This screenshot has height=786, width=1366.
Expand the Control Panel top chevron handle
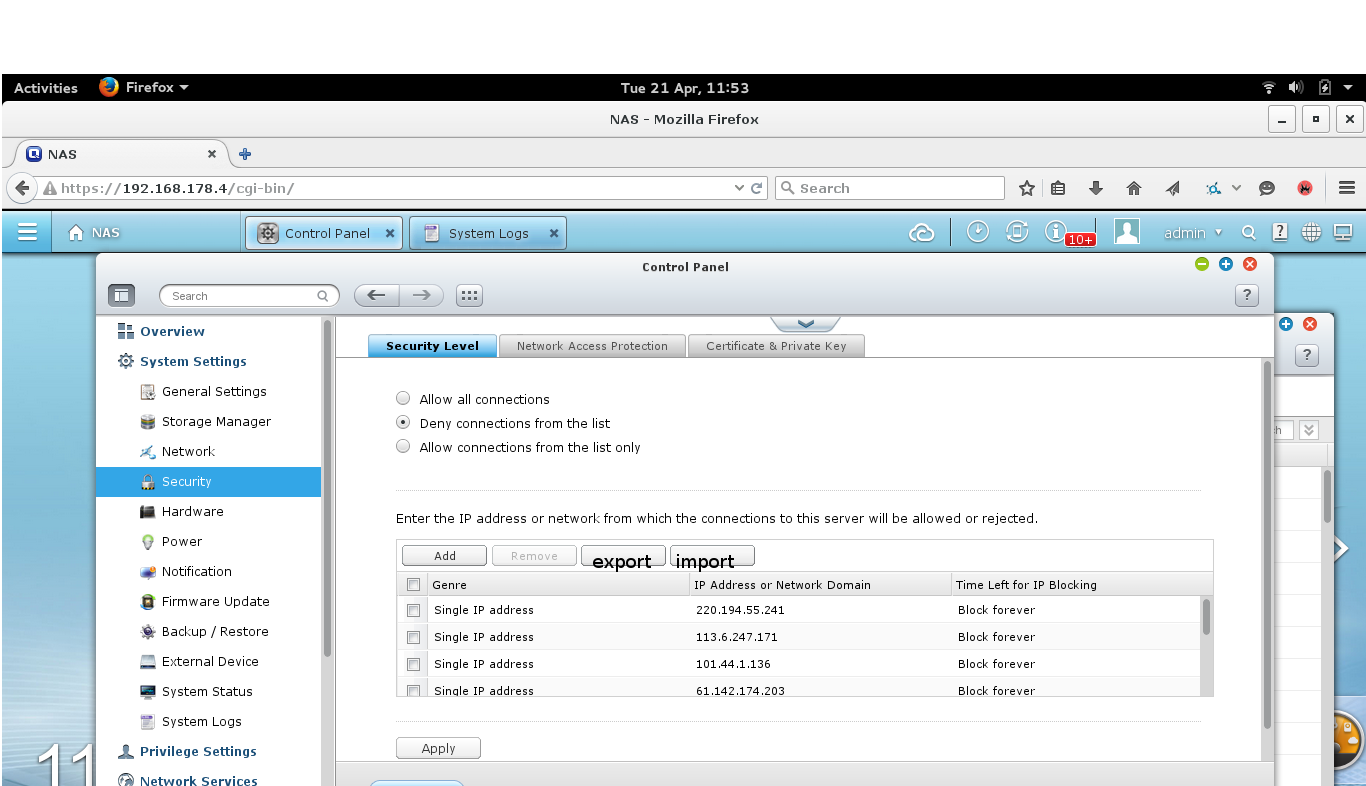tap(805, 324)
